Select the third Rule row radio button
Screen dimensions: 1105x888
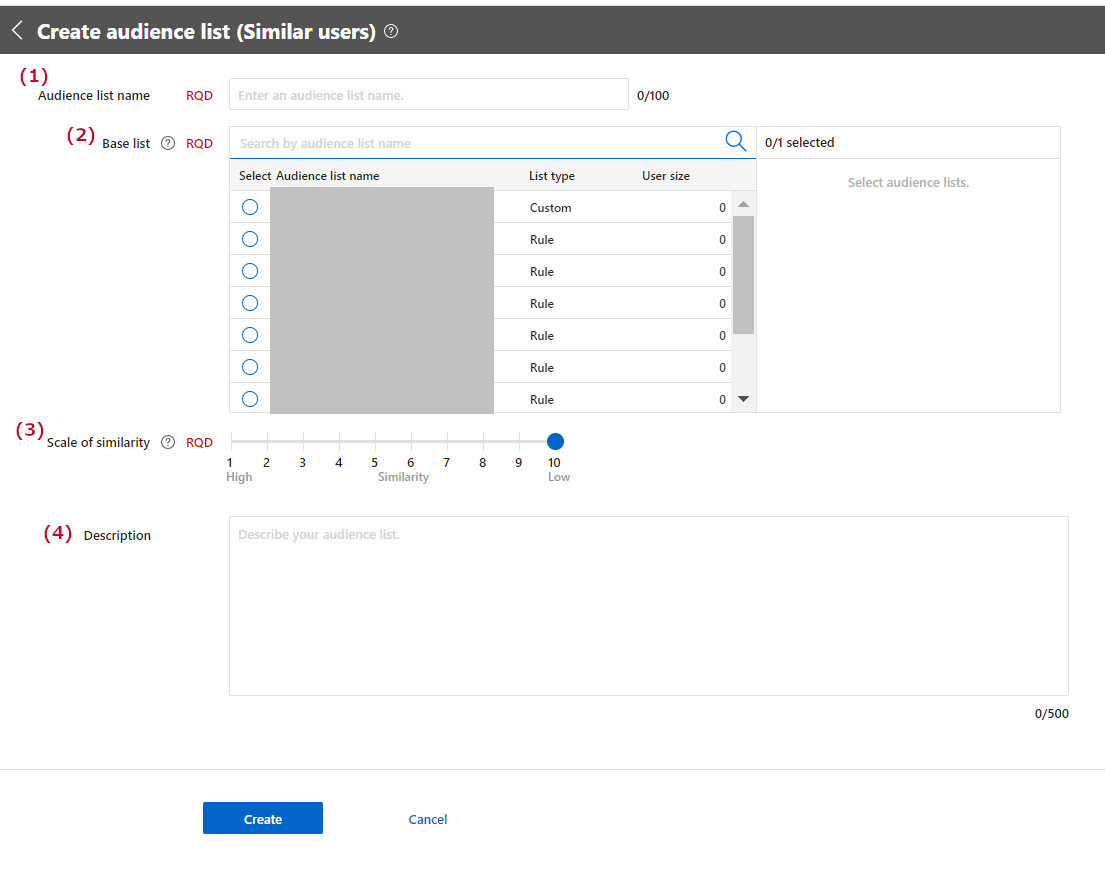[250, 303]
